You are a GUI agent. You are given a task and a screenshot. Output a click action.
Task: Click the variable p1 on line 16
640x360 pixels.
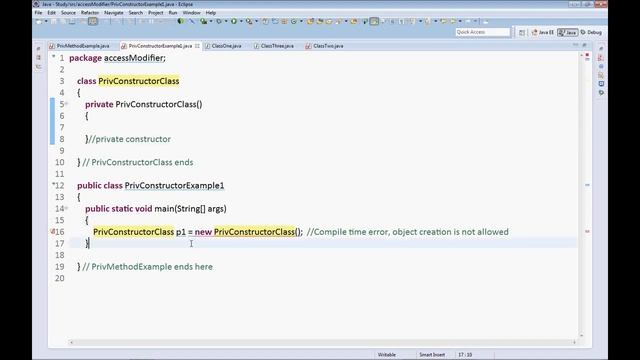coord(181,232)
